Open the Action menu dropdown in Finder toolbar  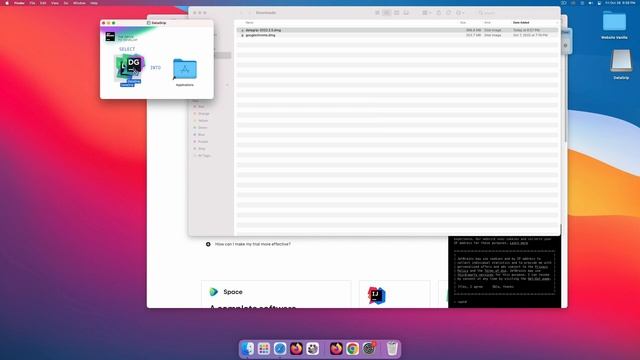coord(460,13)
